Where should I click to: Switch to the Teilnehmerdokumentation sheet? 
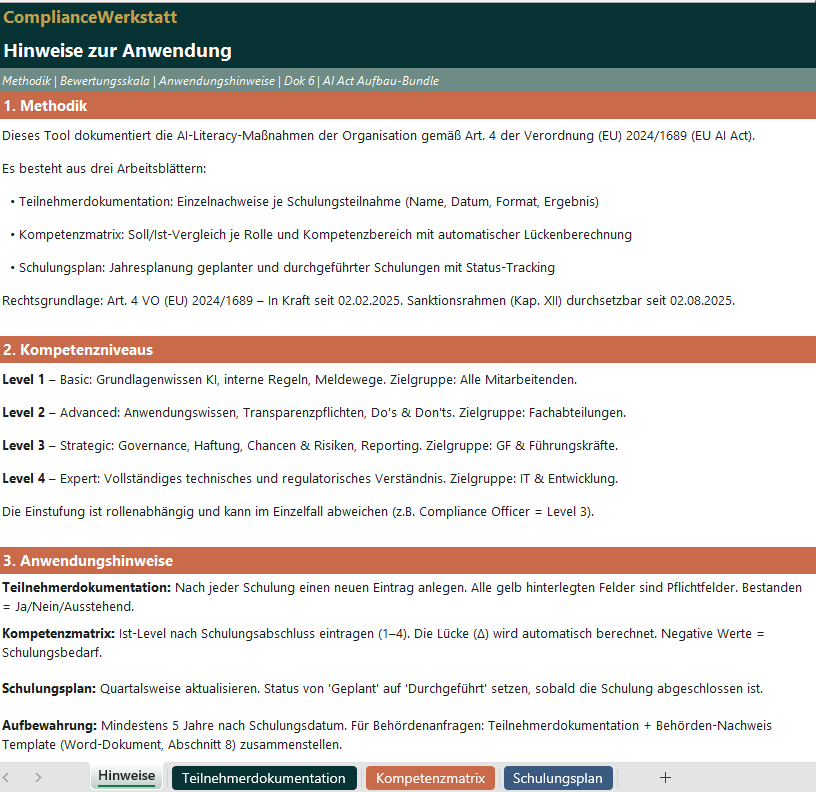pyautogui.click(x=263, y=776)
